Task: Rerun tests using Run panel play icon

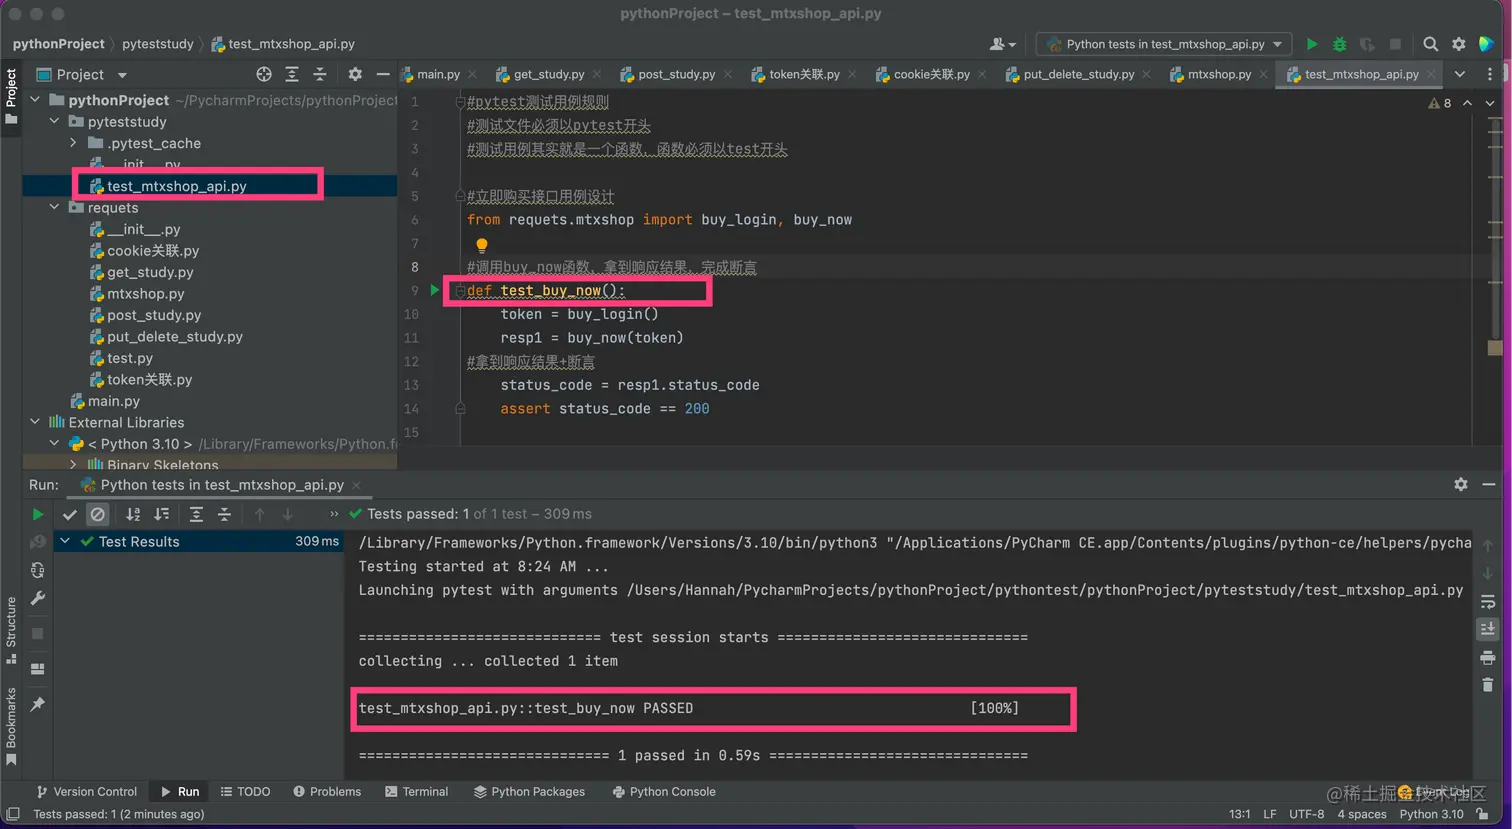Action: tap(38, 514)
